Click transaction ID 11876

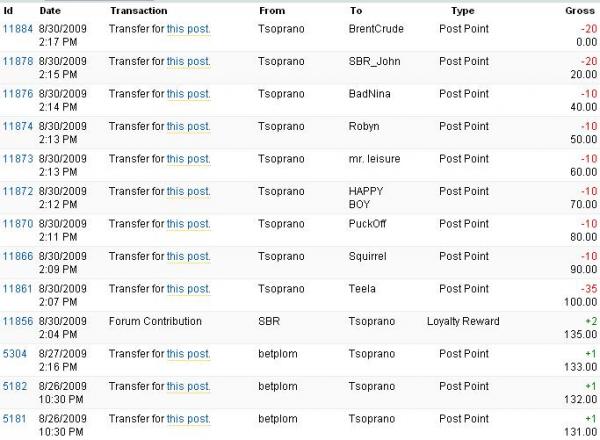point(17,93)
